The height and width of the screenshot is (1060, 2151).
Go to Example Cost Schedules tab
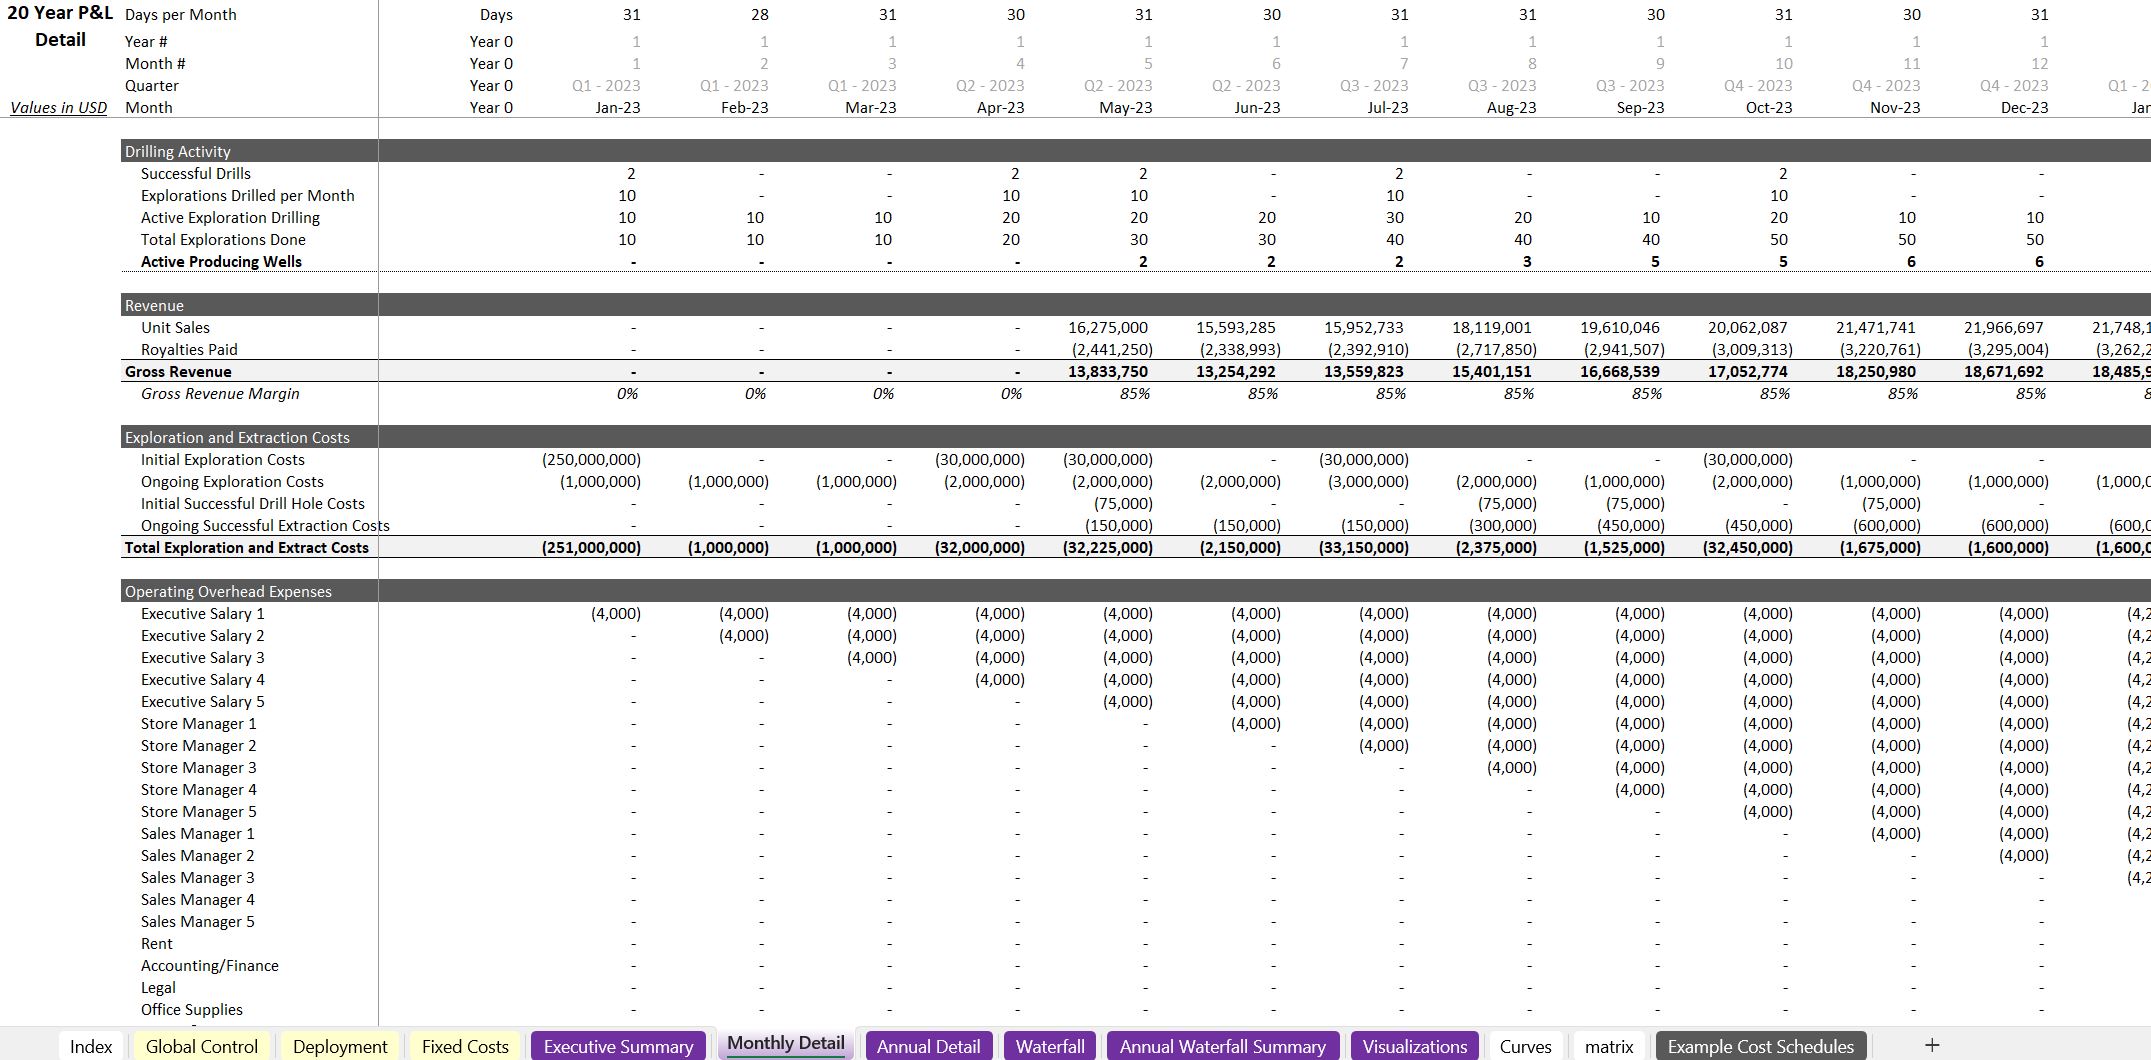click(x=1760, y=1046)
